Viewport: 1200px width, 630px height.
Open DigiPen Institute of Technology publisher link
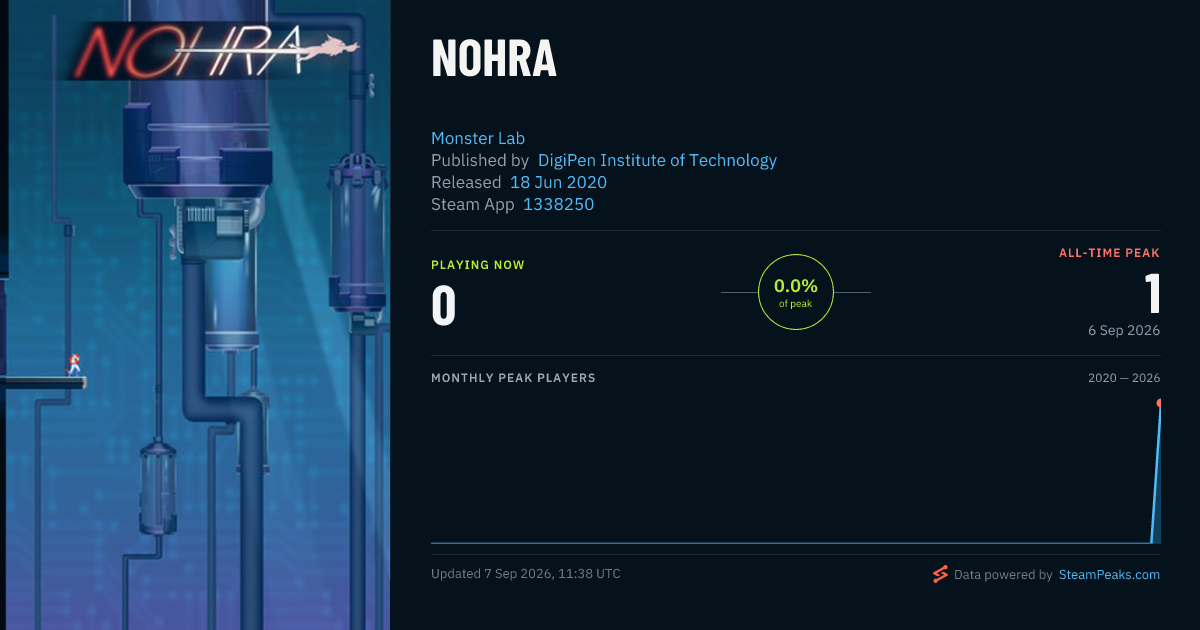tap(657, 160)
